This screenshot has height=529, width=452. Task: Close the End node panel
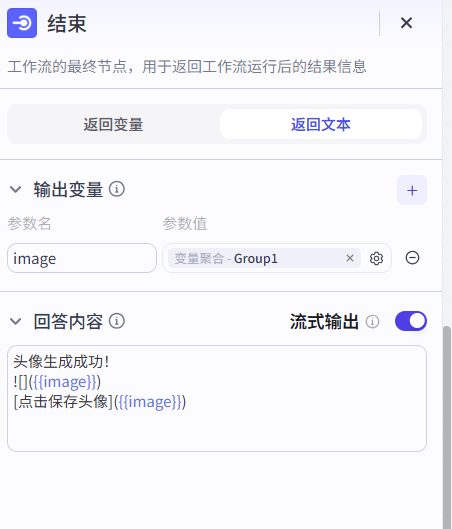tap(406, 23)
